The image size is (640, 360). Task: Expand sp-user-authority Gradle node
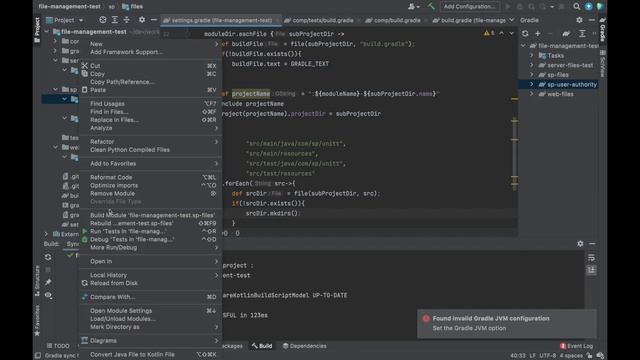[x=531, y=84]
